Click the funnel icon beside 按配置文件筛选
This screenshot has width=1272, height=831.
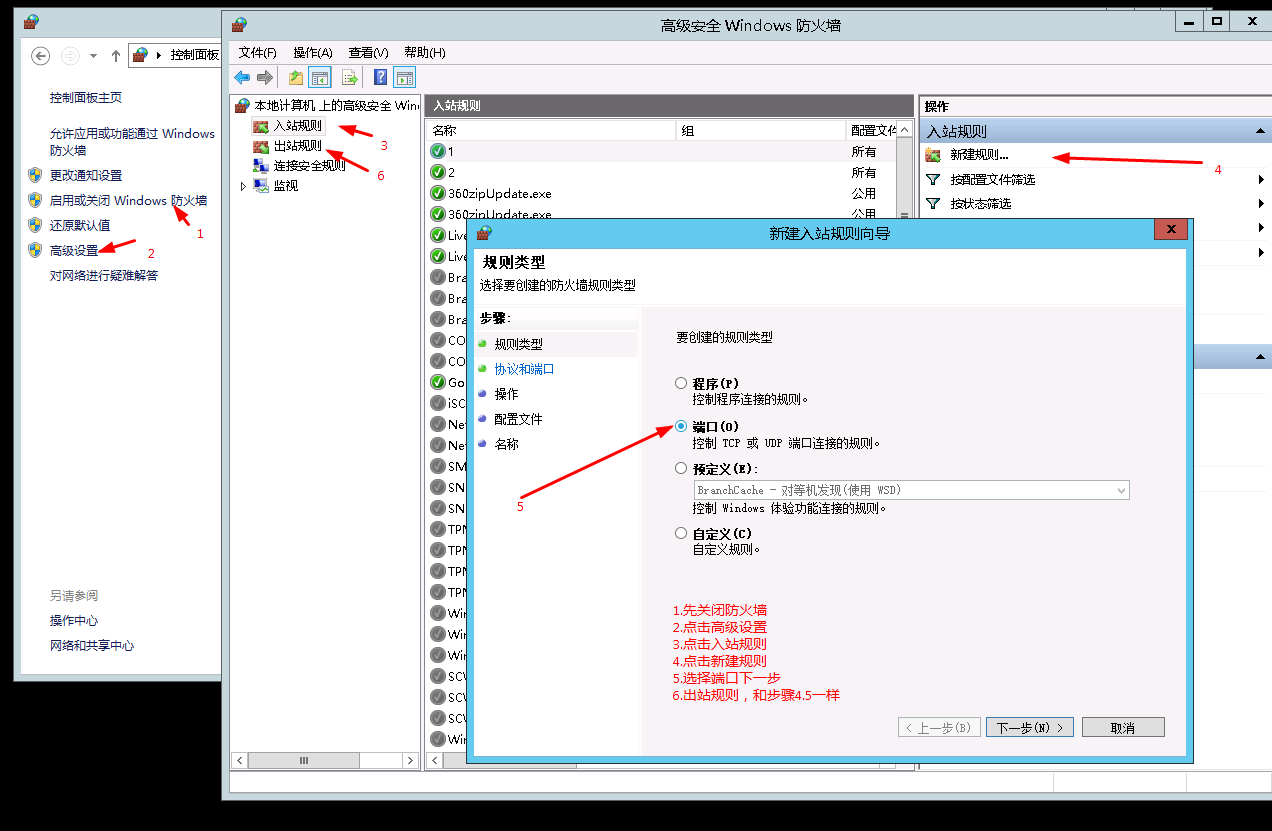pyautogui.click(x=933, y=179)
